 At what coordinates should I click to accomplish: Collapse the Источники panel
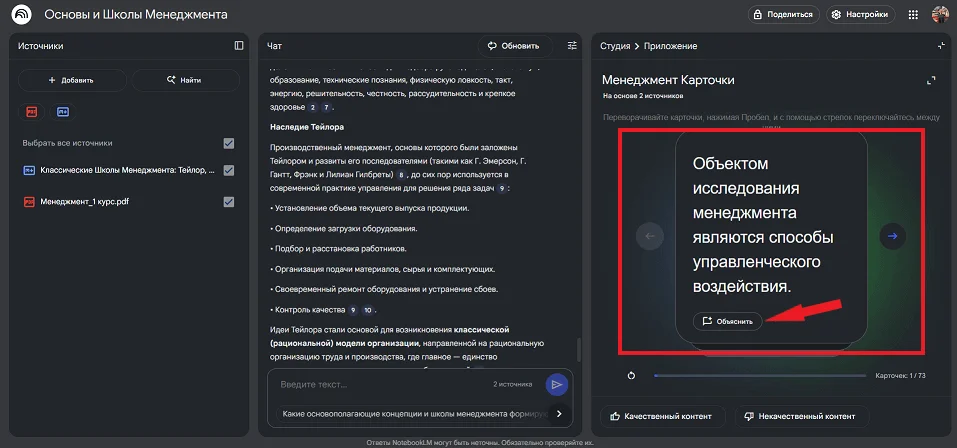click(239, 46)
